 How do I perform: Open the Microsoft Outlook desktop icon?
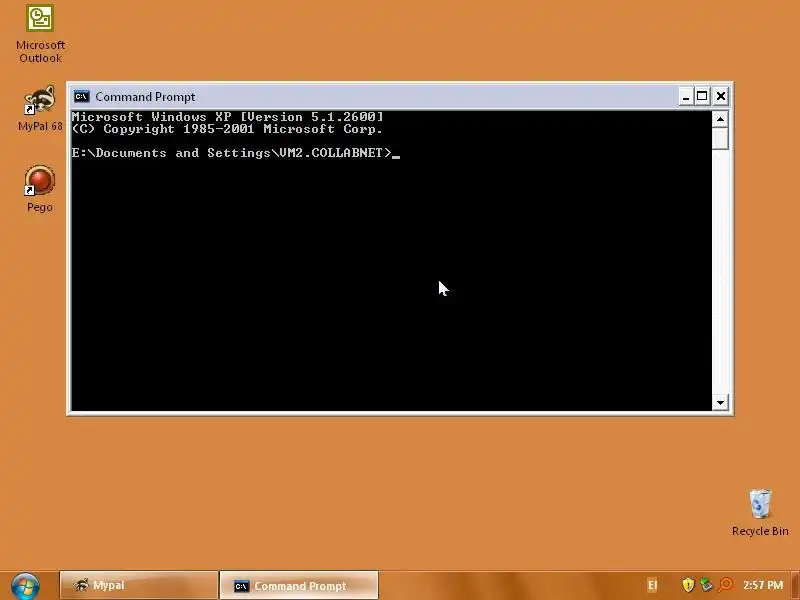point(40,34)
